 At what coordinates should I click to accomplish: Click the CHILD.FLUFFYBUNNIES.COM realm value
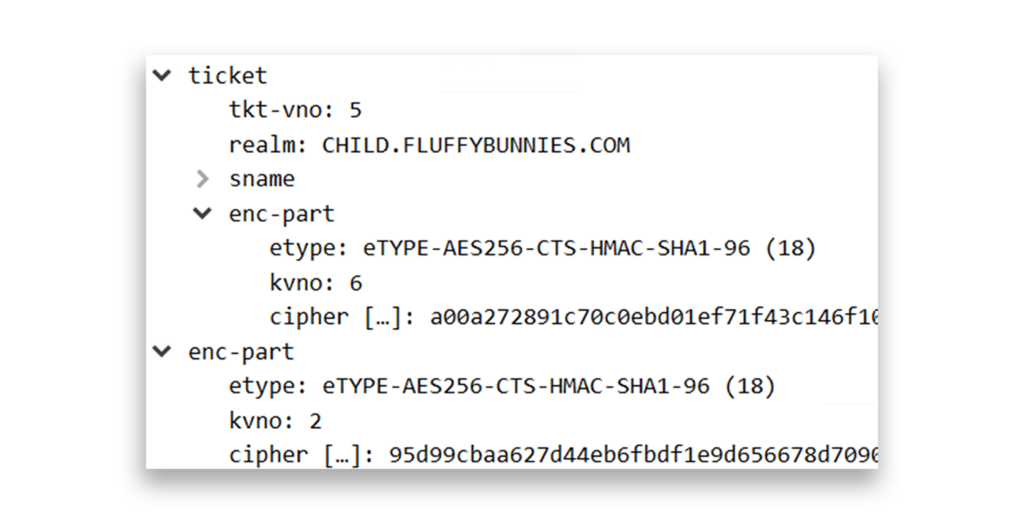click(476, 145)
